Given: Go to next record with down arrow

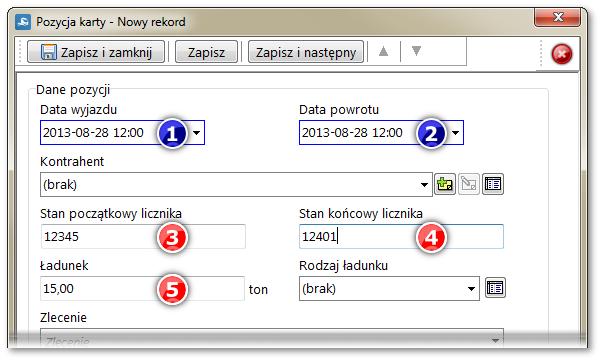Looking at the screenshot, I should 416,51.
